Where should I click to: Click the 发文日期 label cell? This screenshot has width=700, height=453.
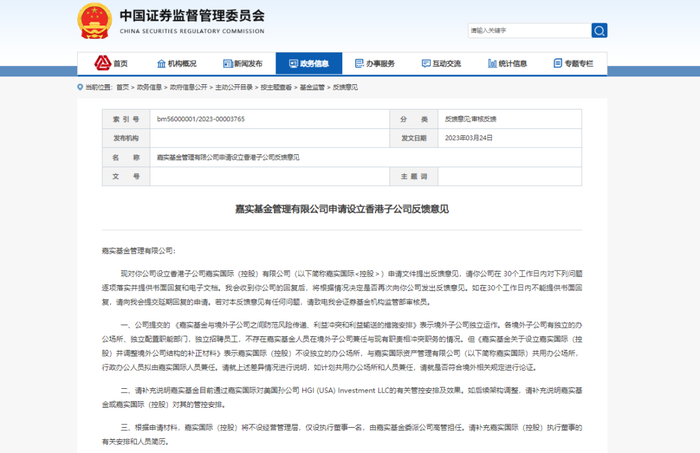(x=414, y=138)
